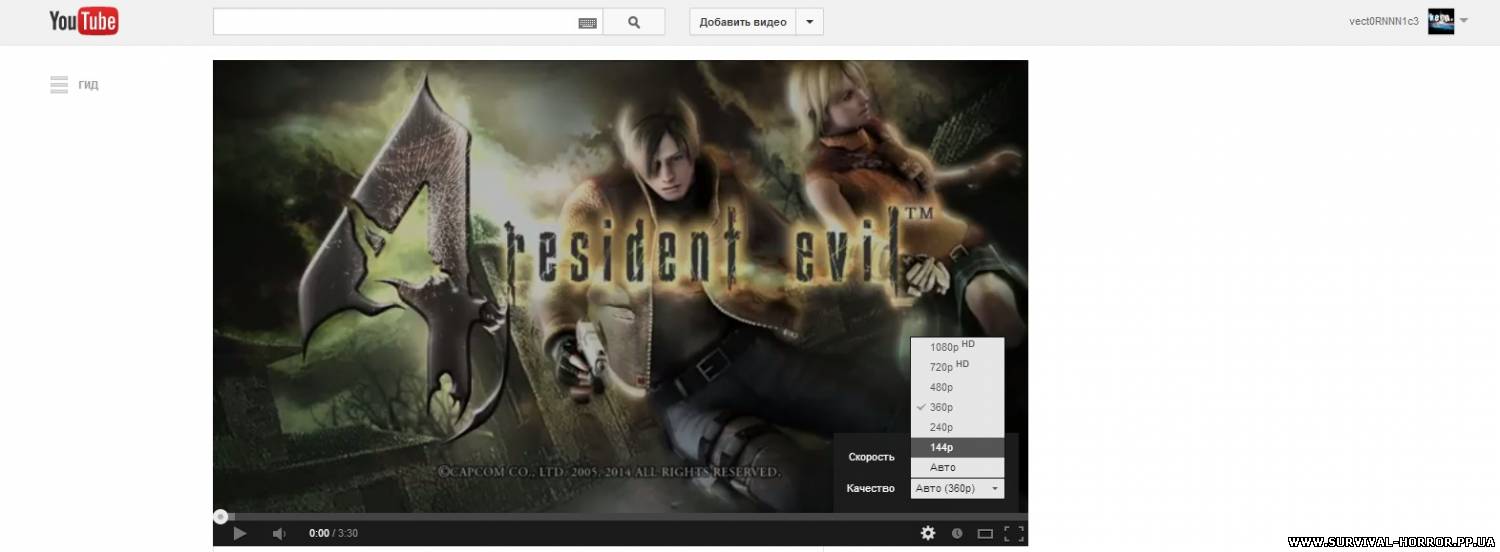Open the on-screen keyboard in search box
1500x552 pixels.
[588, 22]
